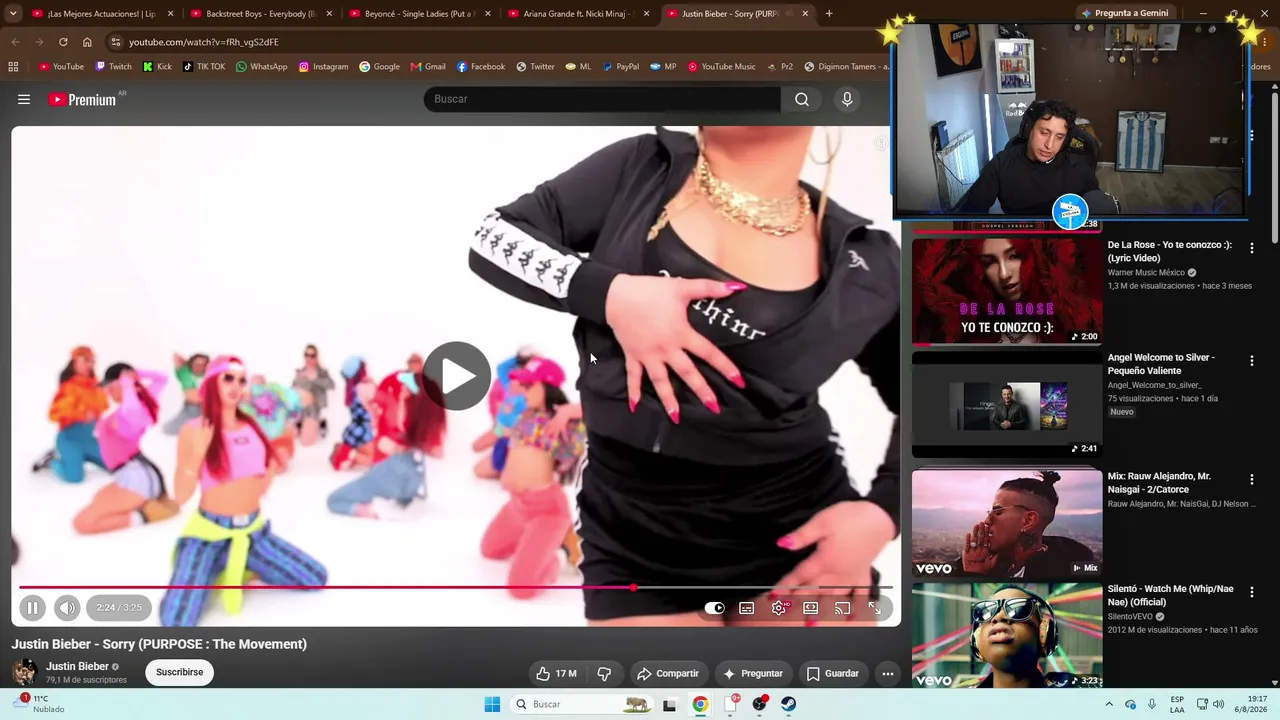The image size is (1280, 720).
Task: Click the large play overlay on the video
Action: 457,376
